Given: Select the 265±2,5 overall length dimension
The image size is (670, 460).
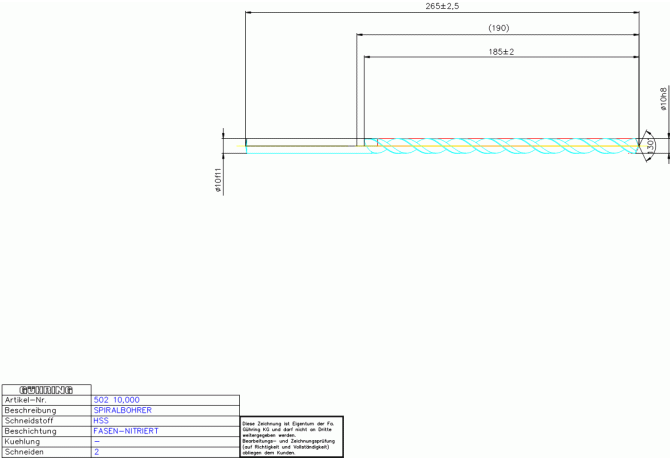Looking at the screenshot, I should click(x=441, y=7).
